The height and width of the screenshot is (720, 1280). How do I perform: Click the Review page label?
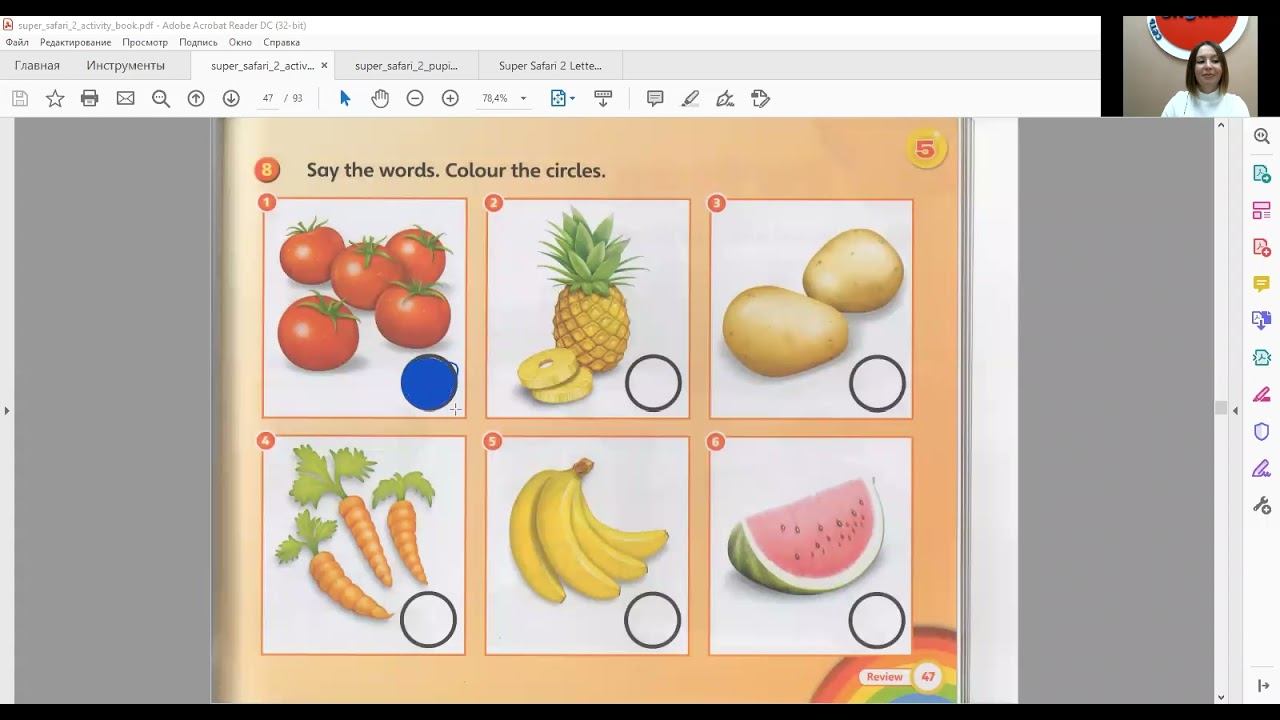pyautogui.click(x=884, y=677)
